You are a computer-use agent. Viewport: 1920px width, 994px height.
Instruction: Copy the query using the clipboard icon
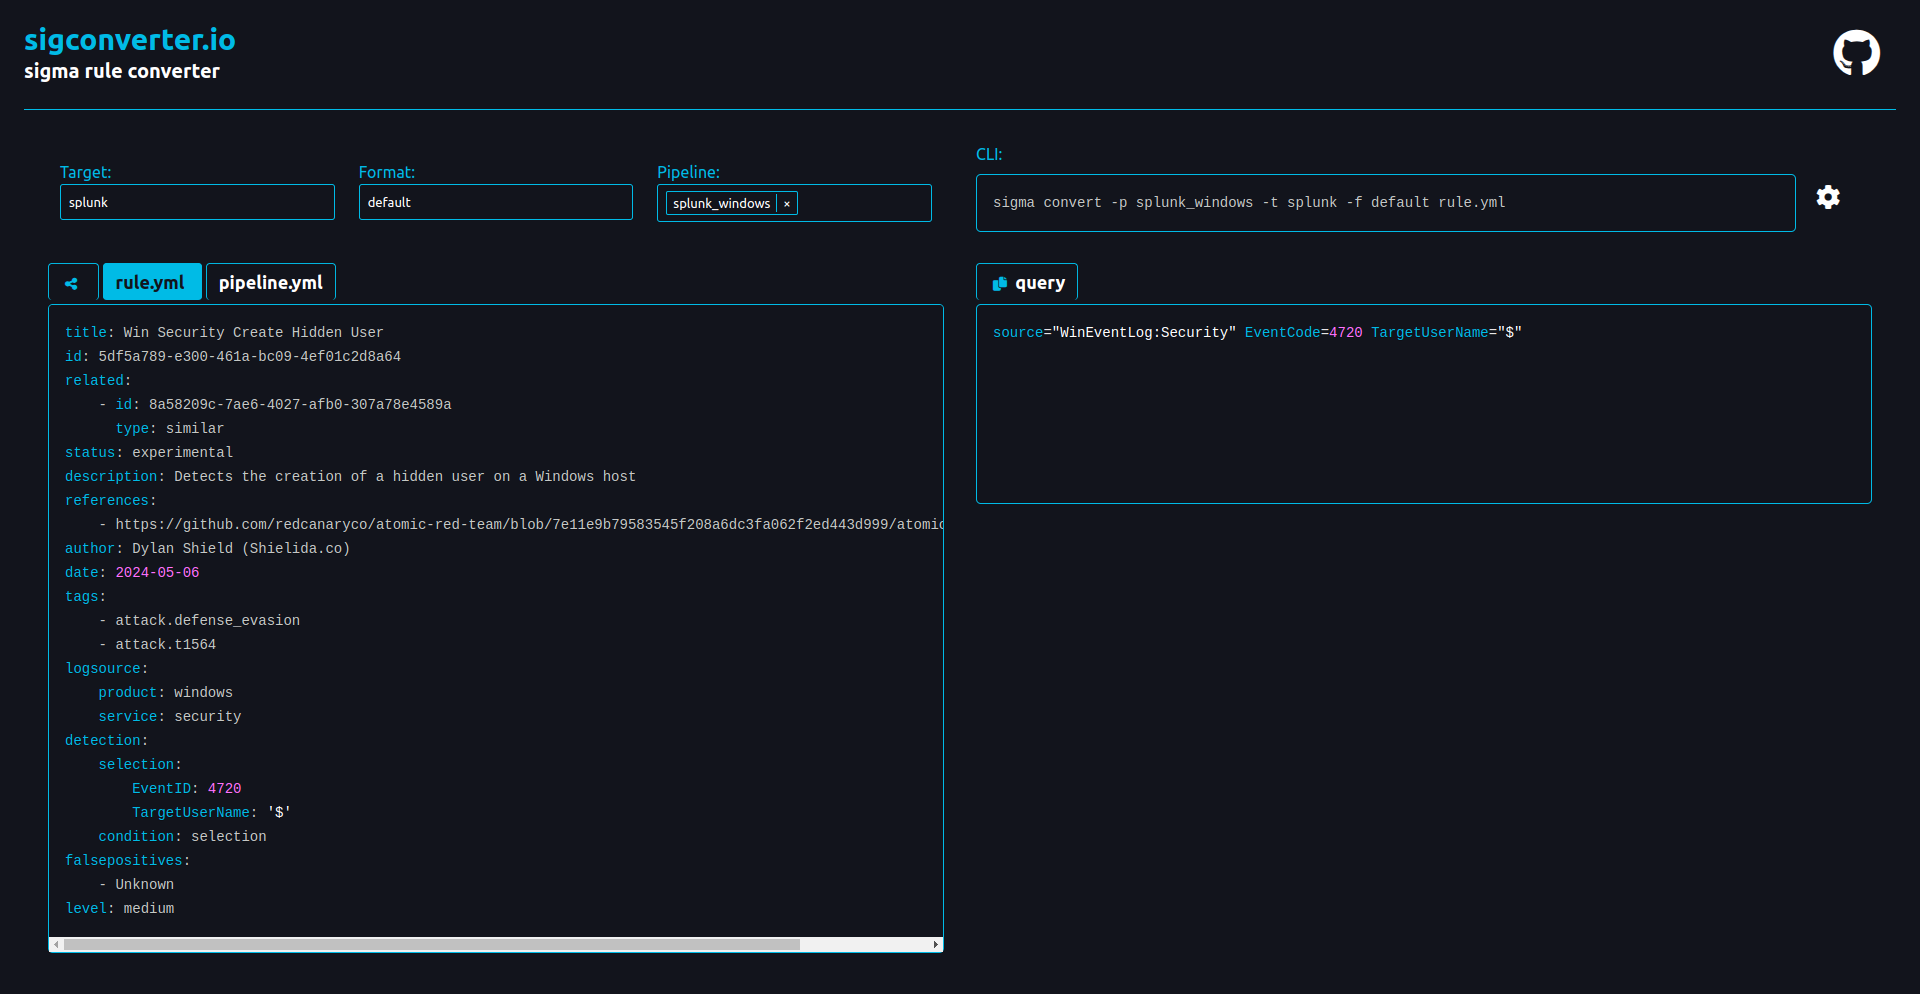coord(999,284)
